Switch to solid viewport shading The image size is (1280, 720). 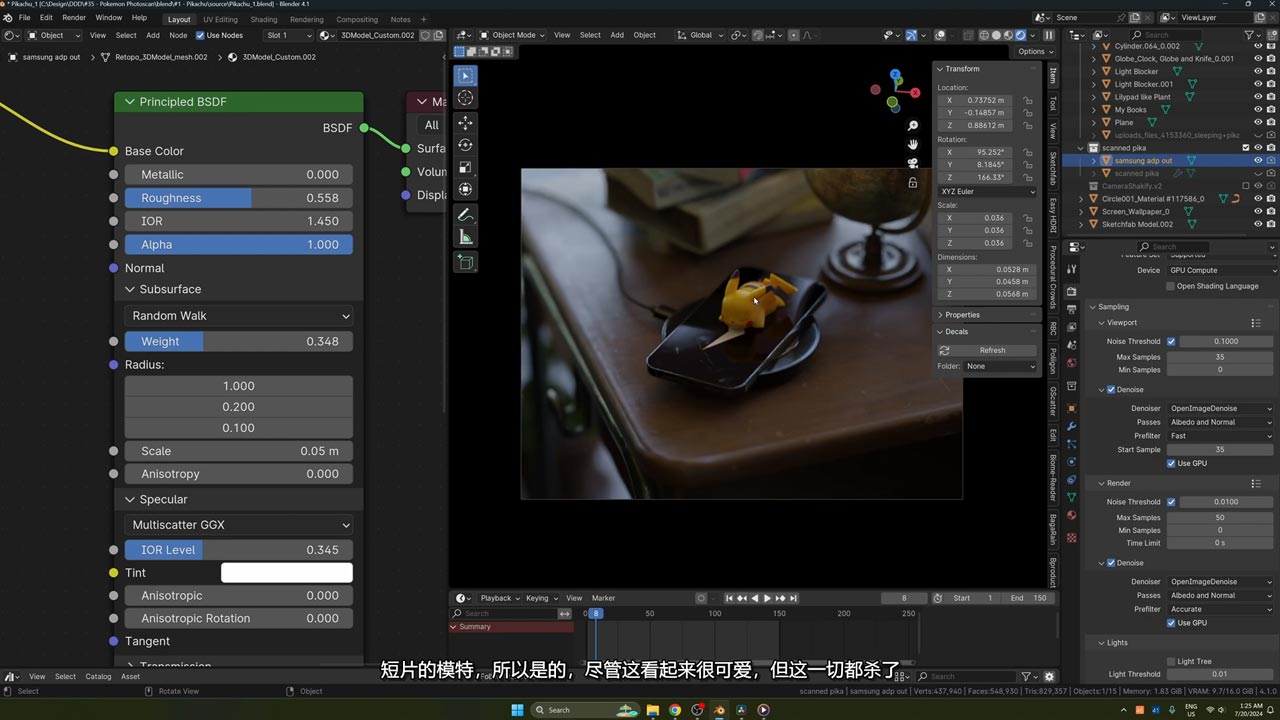pyautogui.click(x=996, y=35)
